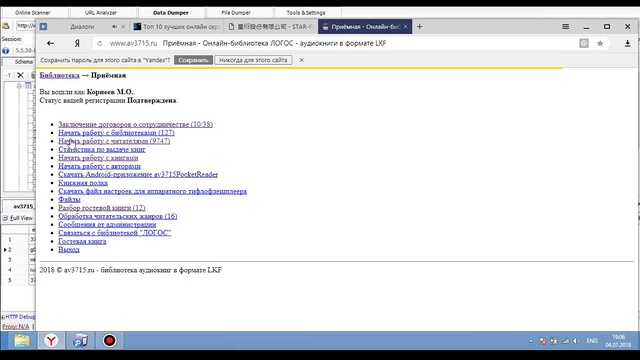Reload the av3715.ru page
The height and width of the screenshot is (360, 640).
pos(100,43)
